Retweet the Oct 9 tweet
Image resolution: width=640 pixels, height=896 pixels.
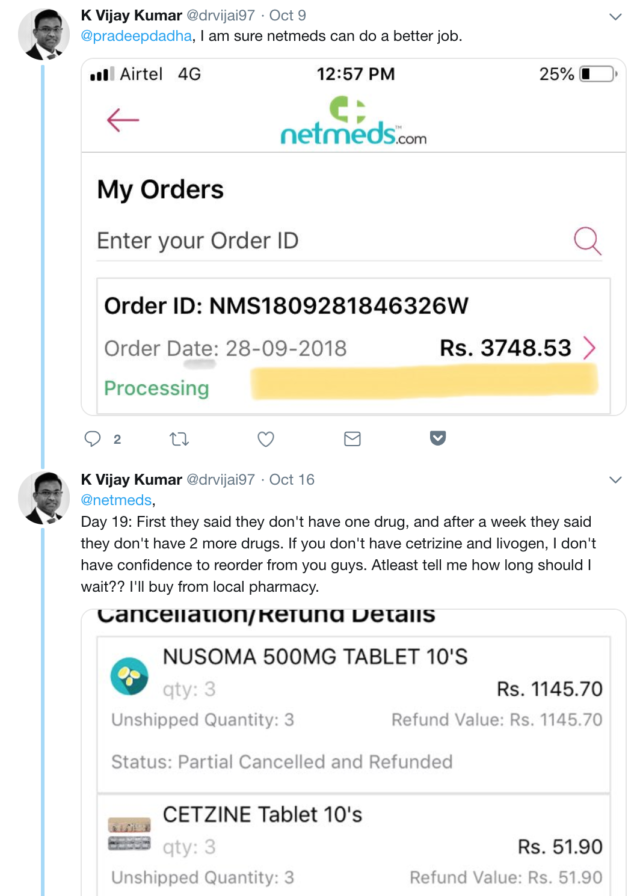179,439
